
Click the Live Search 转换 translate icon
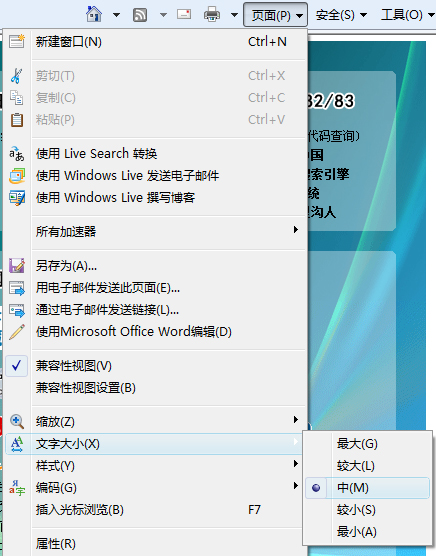click(x=17, y=154)
